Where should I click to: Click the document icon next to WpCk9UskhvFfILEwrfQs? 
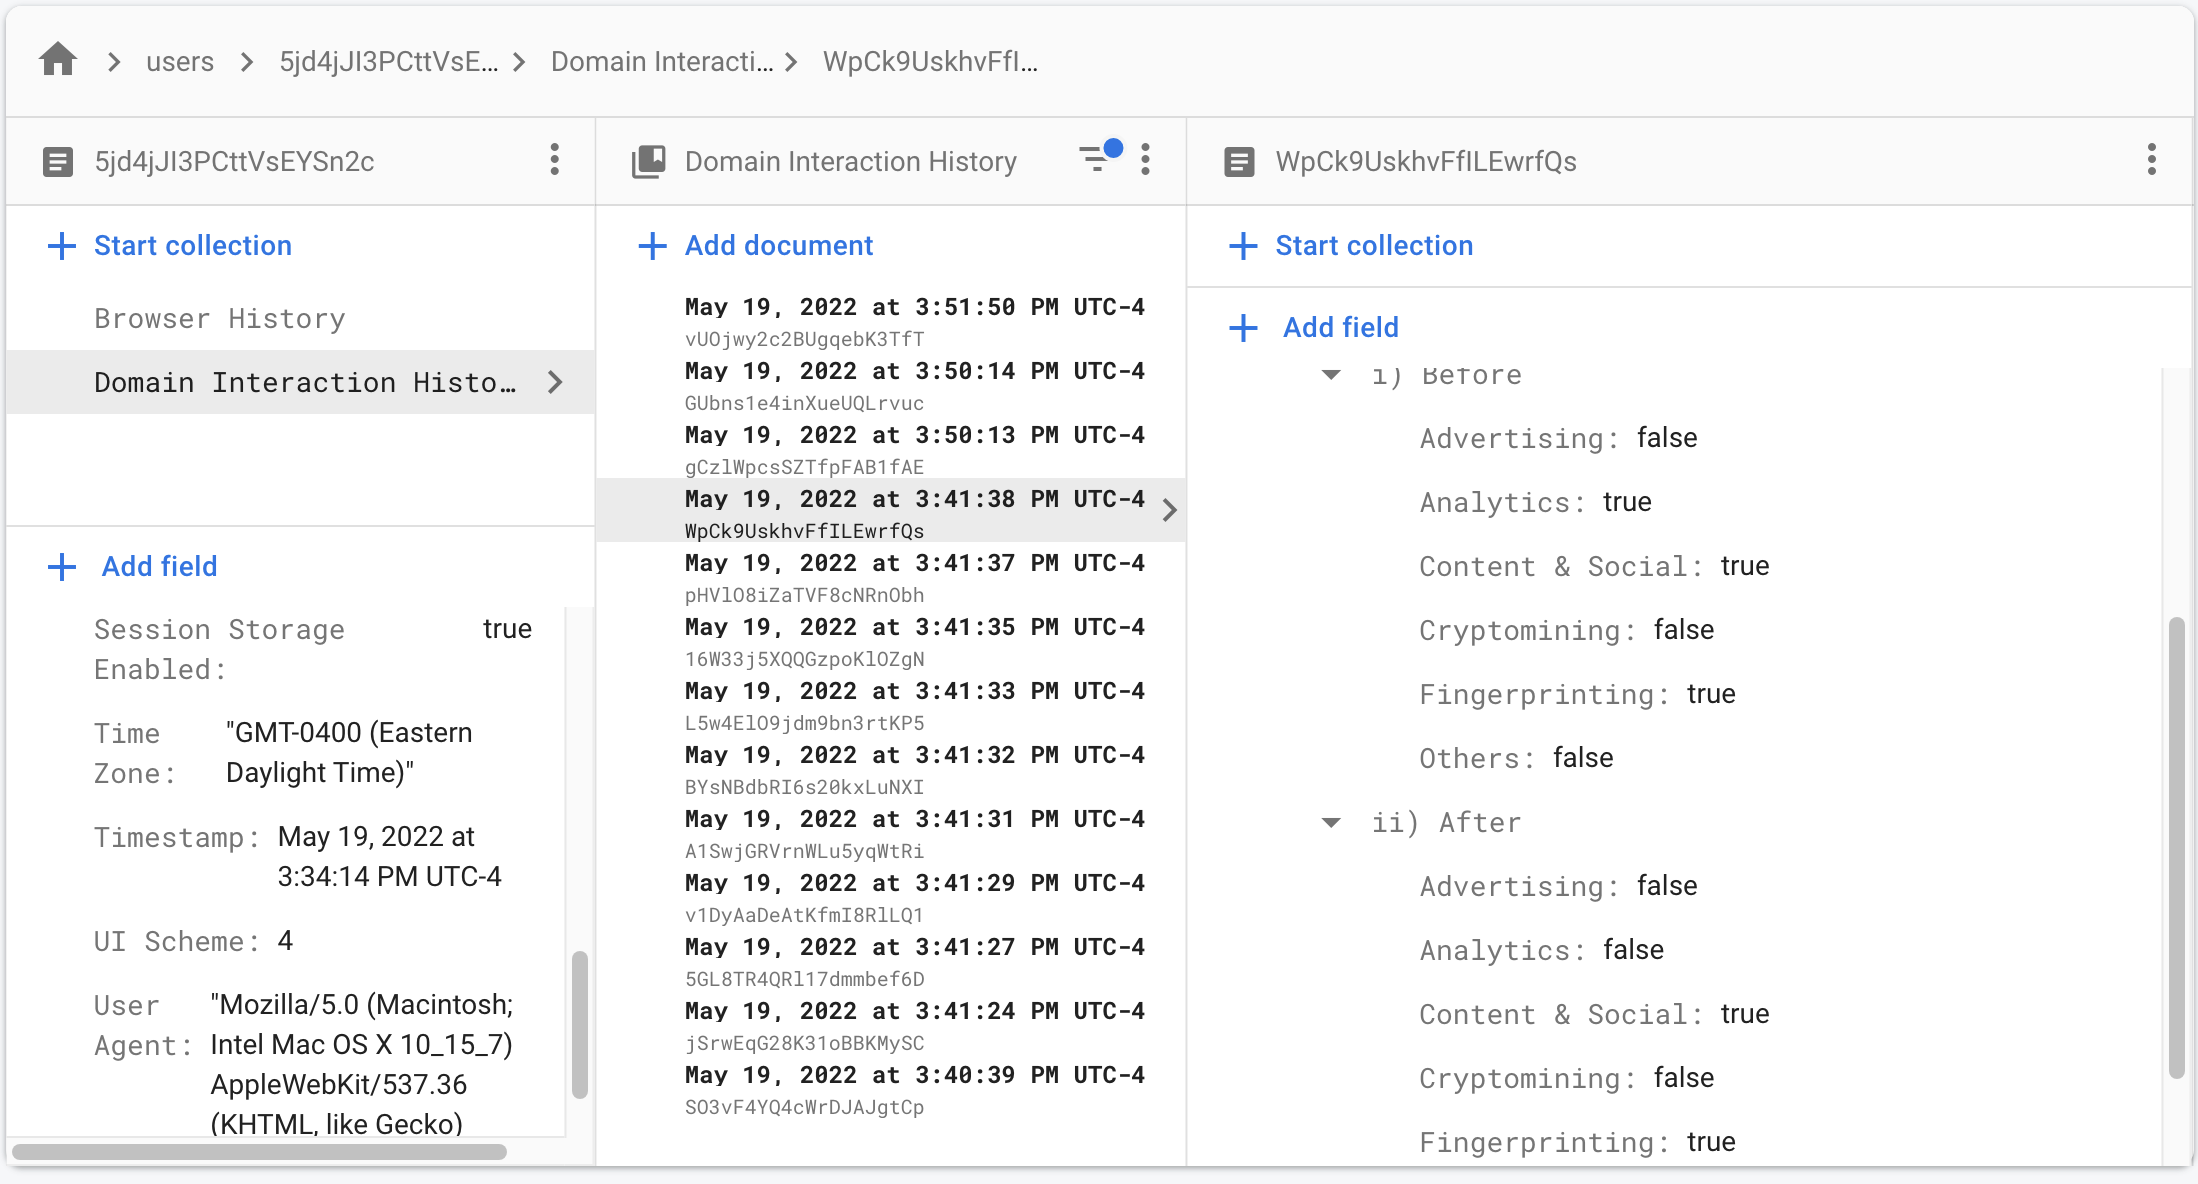coord(1240,161)
